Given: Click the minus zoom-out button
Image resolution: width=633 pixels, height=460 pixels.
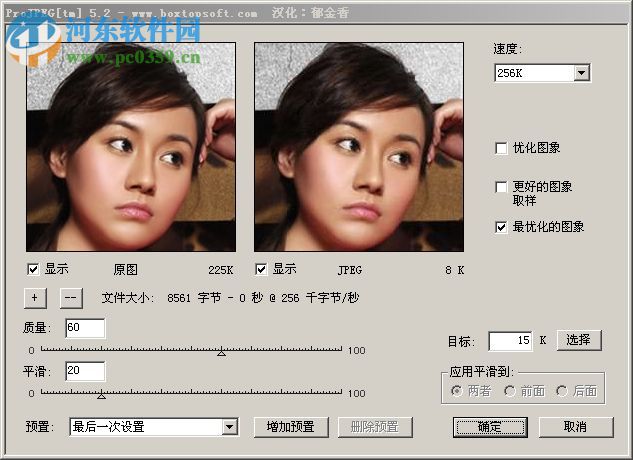Looking at the screenshot, I should point(71,298).
